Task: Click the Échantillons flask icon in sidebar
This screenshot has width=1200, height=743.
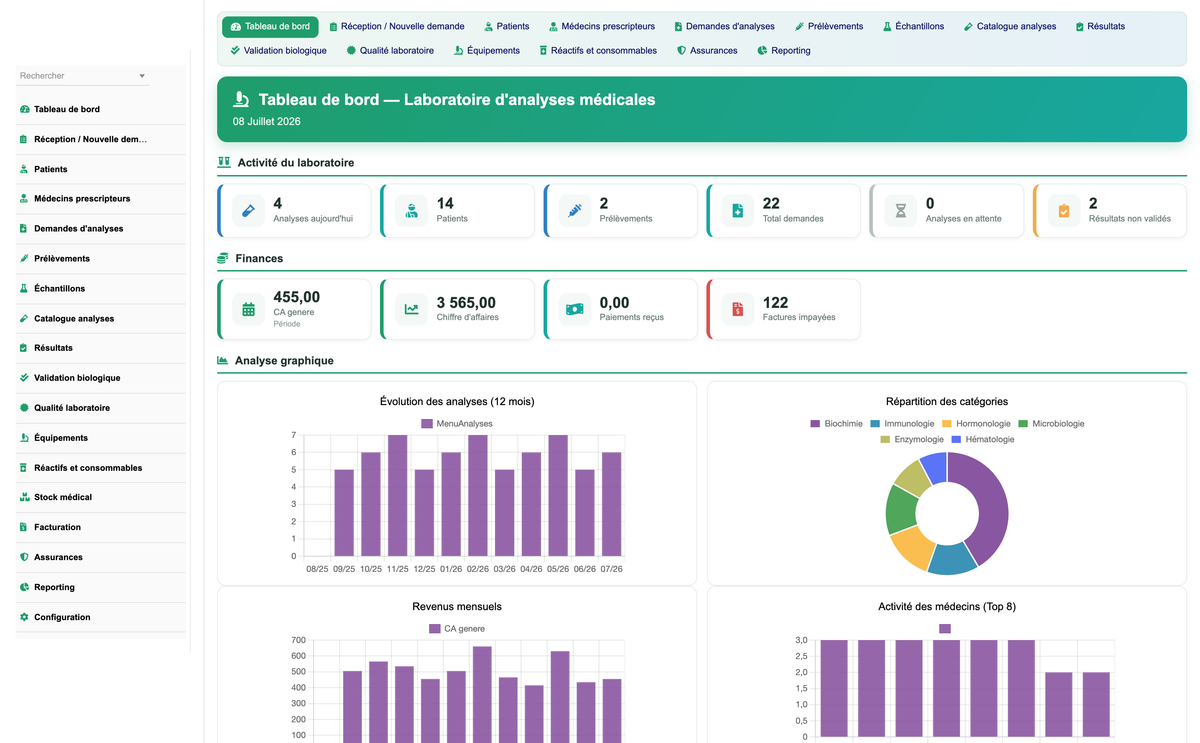Action: [x=24, y=288]
